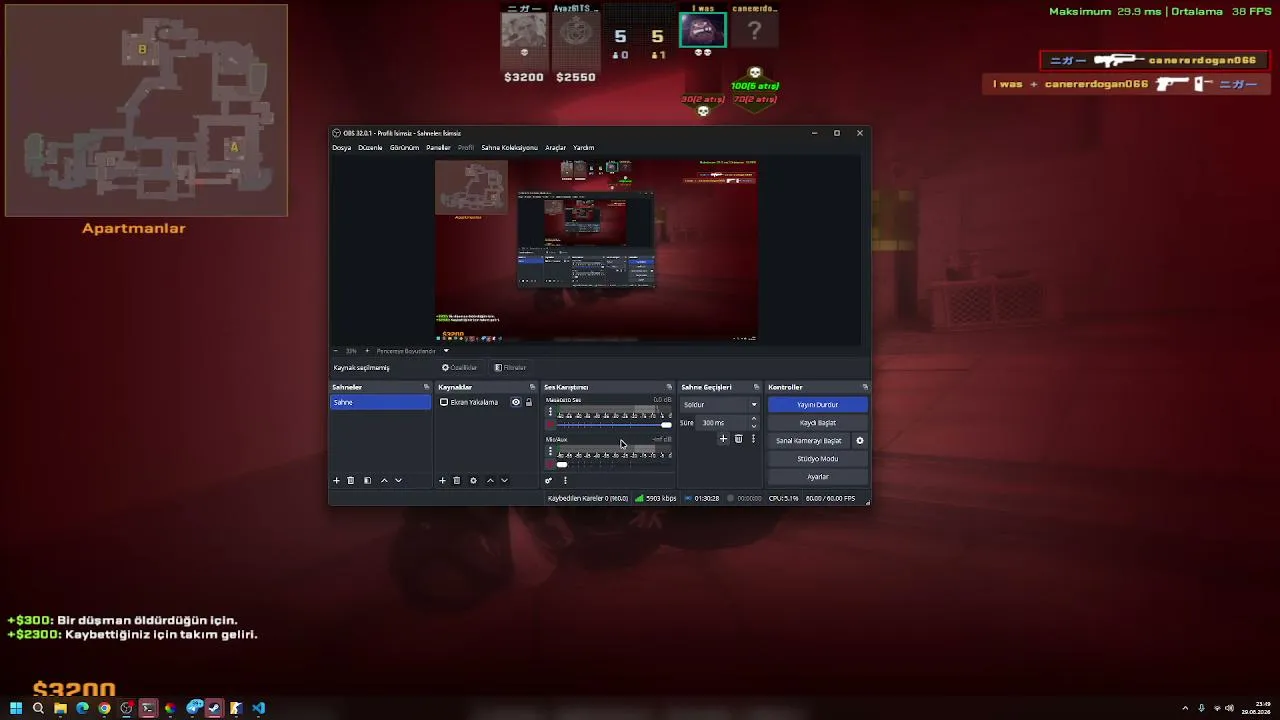Toggle visibility of Ekran Yakalama source
1280x720 pixels.
point(516,402)
